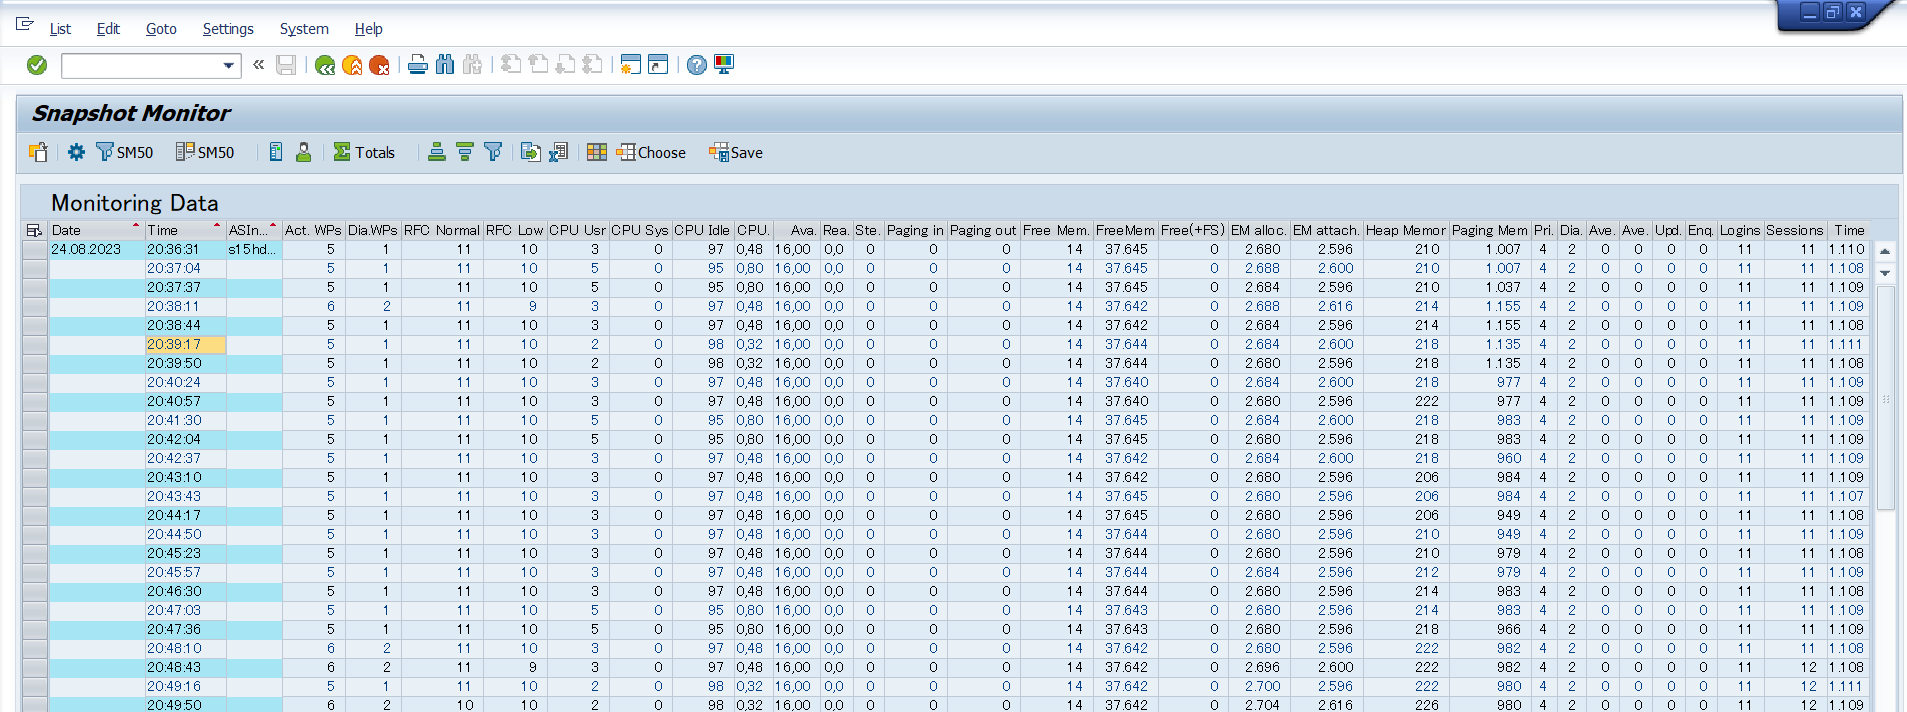This screenshot has height=712, width=1907.
Task: Click the Totals button
Action: pyautogui.click(x=364, y=152)
